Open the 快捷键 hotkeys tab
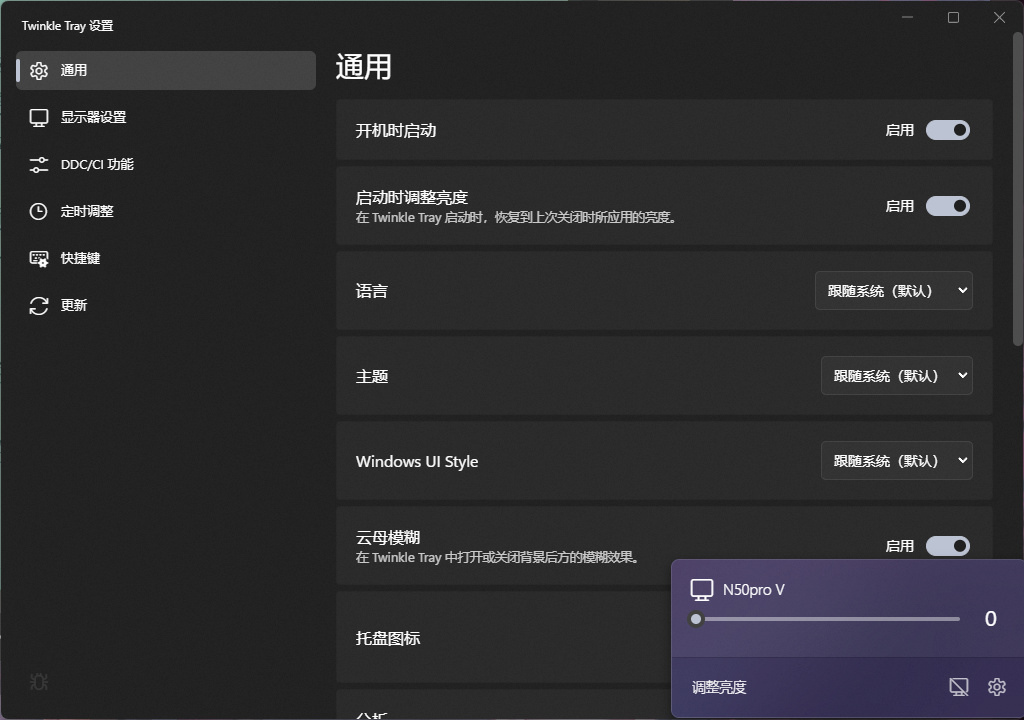The image size is (1024, 720). coord(166,259)
